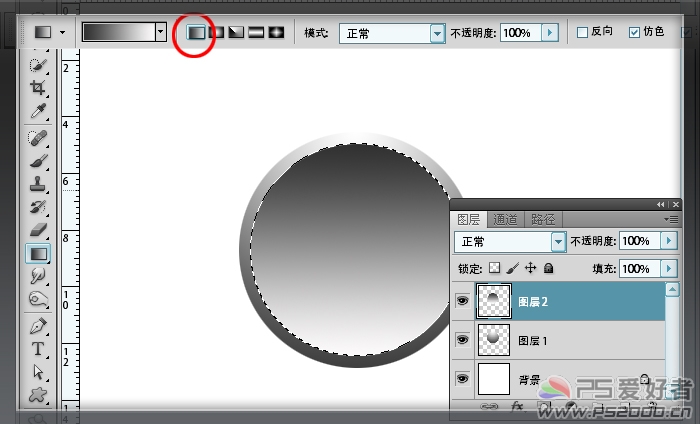700x424 pixels.
Task: Activate the Clone Stamp tool
Action: (x=38, y=183)
